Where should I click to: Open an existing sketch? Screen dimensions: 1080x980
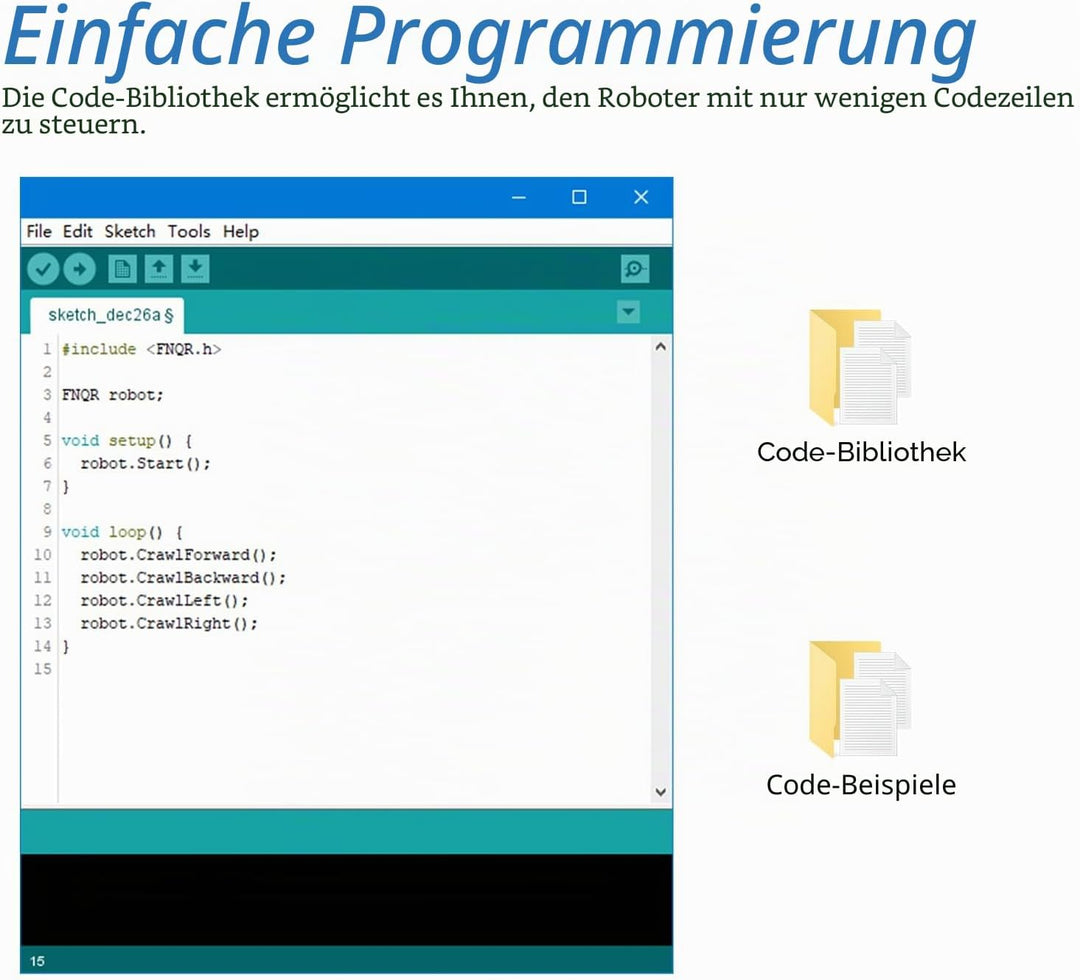pyautogui.click(x=159, y=269)
